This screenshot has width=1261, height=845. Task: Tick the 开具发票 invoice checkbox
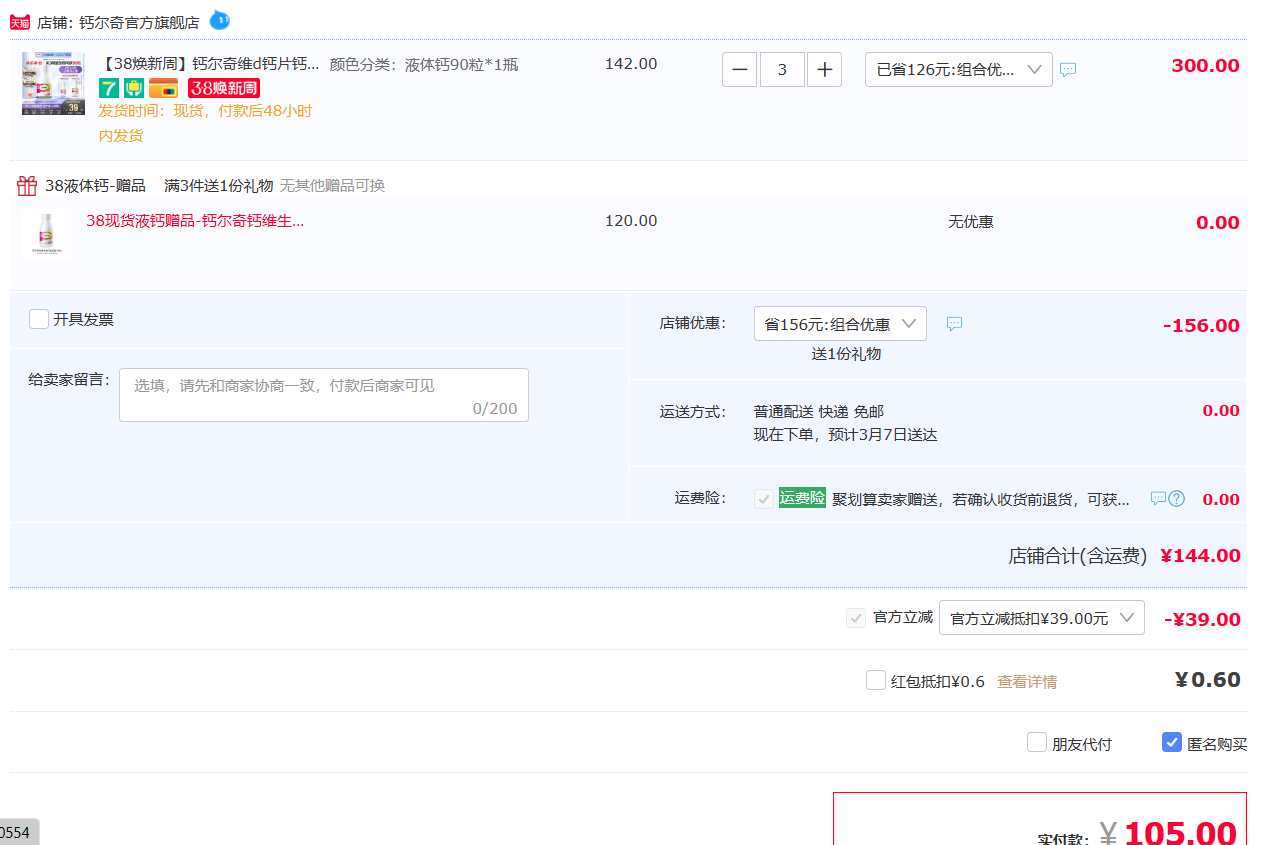(x=39, y=319)
